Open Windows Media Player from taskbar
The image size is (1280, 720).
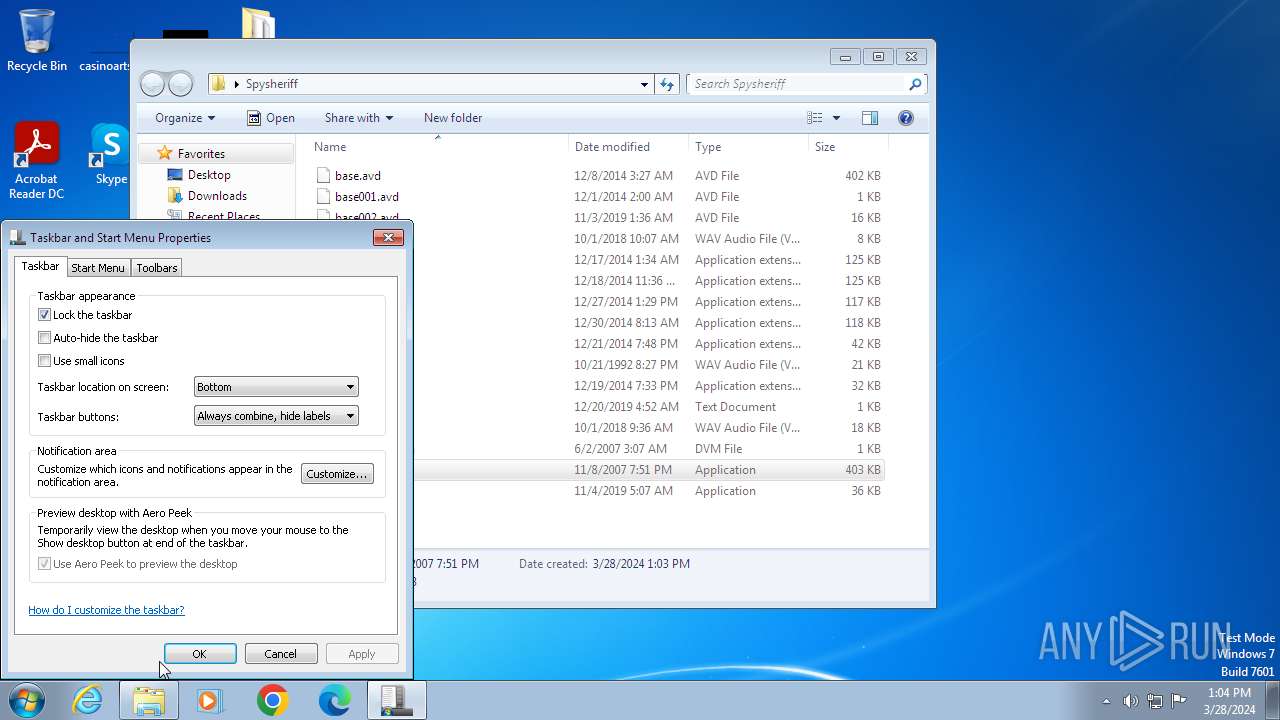click(x=210, y=700)
